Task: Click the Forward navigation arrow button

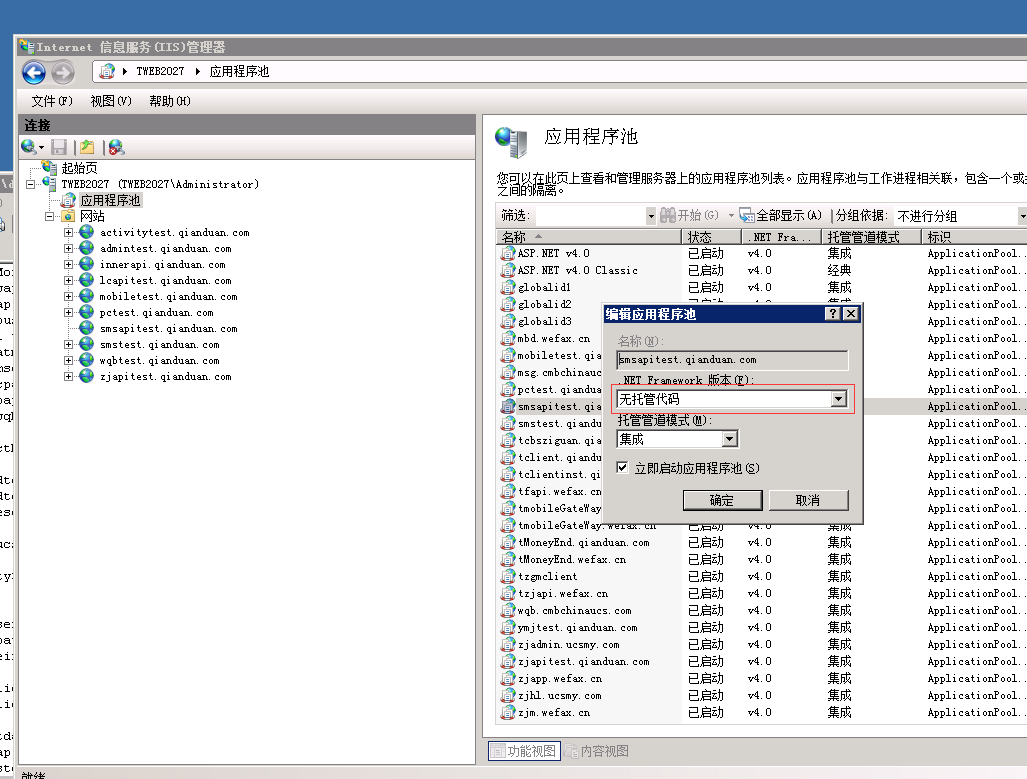Action: pos(63,72)
